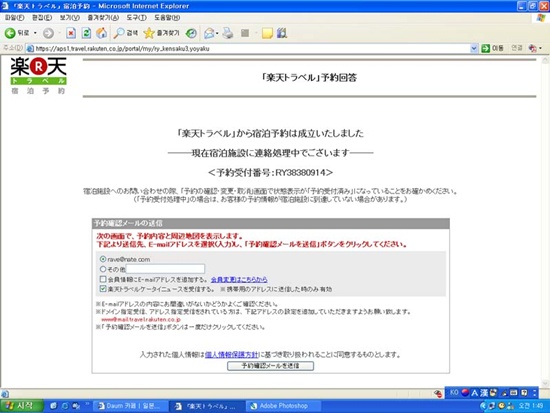The width and height of the screenshot is (550, 413).
Task: Click the 시작 Start button
Action: click(x=22, y=406)
